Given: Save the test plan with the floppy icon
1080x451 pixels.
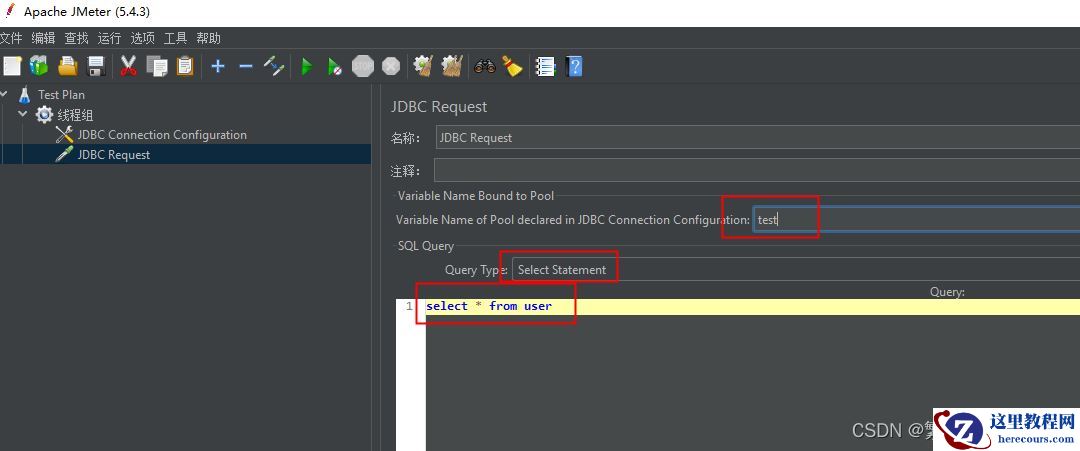Looking at the screenshot, I should click(x=96, y=66).
